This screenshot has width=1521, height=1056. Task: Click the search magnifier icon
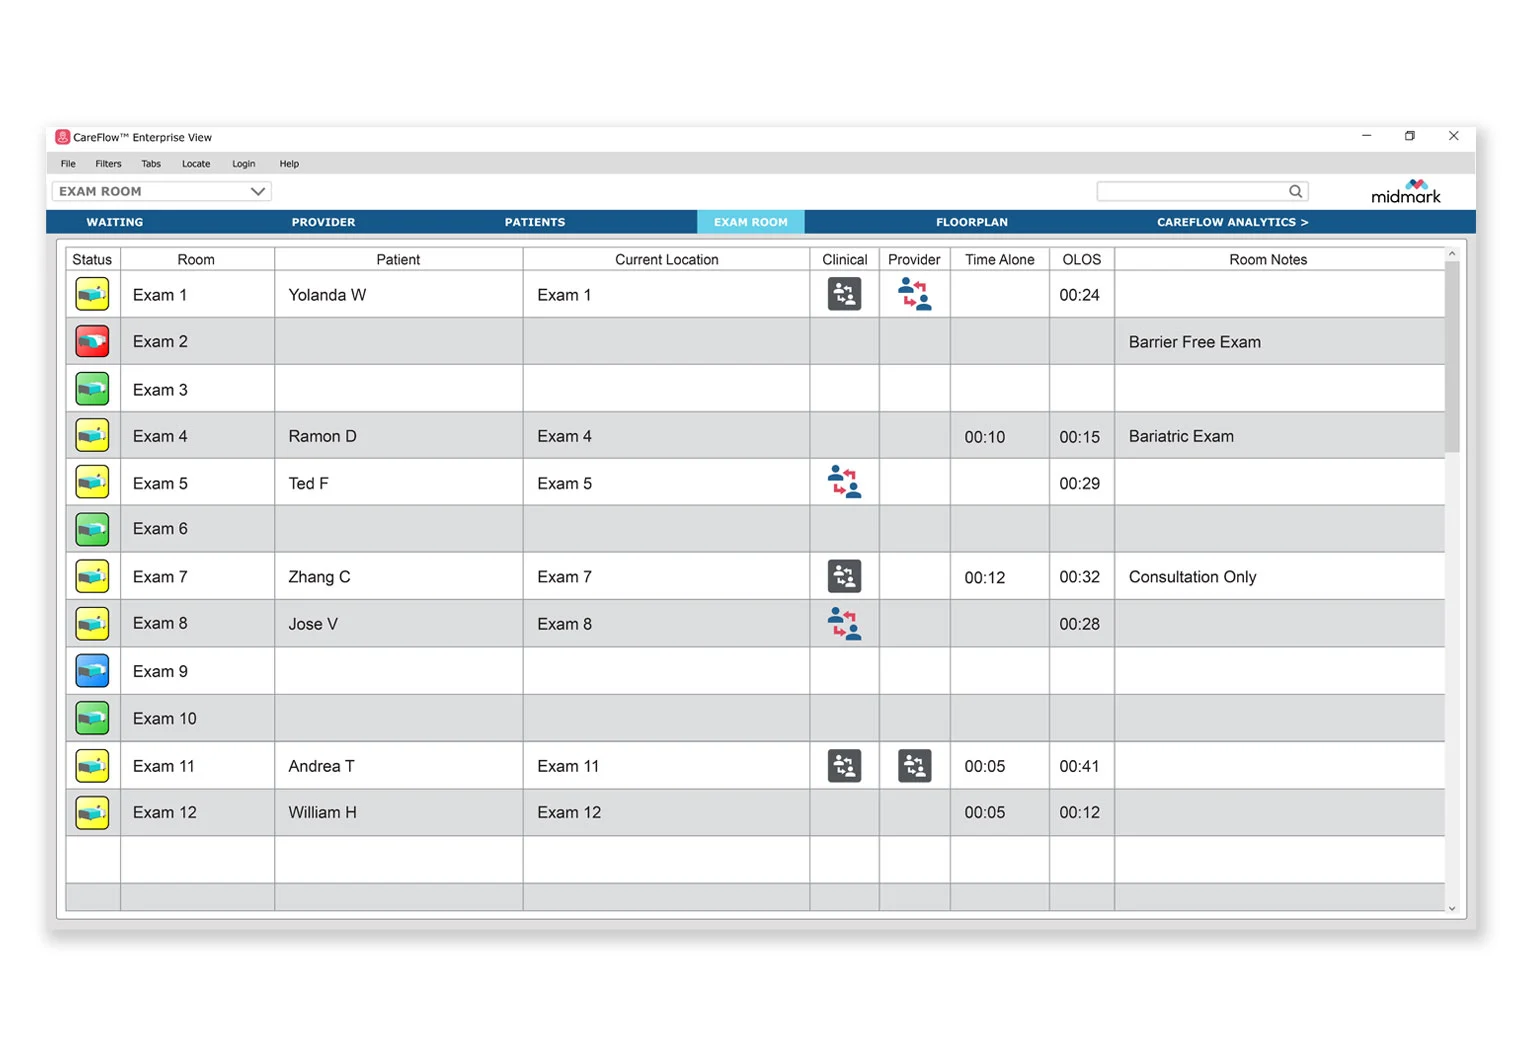(x=1295, y=191)
